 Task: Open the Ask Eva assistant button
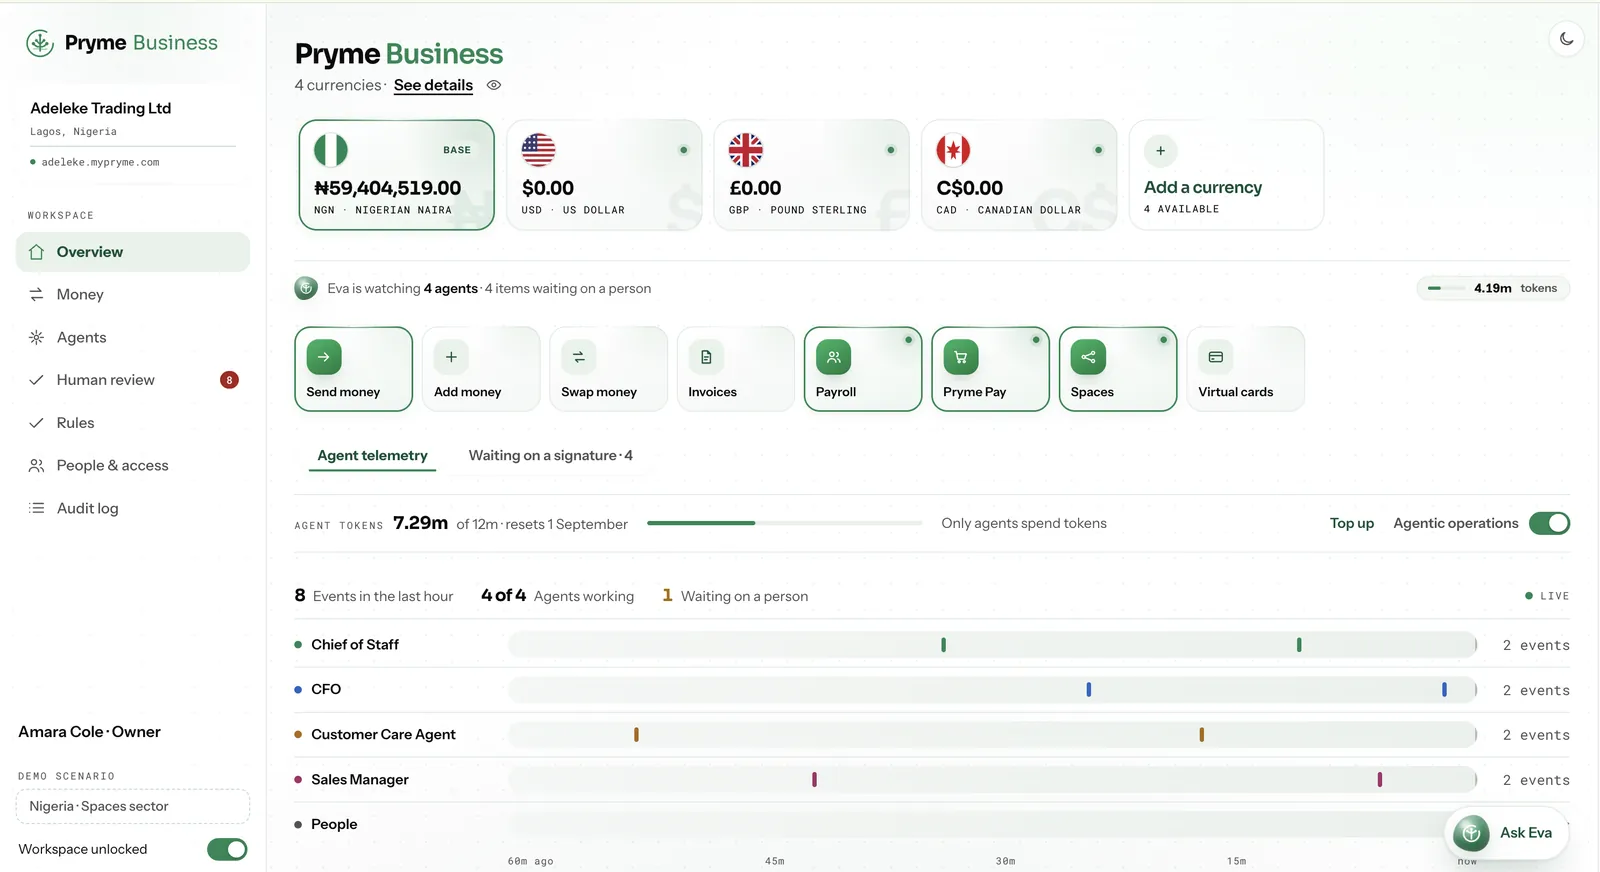pyautogui.click(x=1507, y=832)
